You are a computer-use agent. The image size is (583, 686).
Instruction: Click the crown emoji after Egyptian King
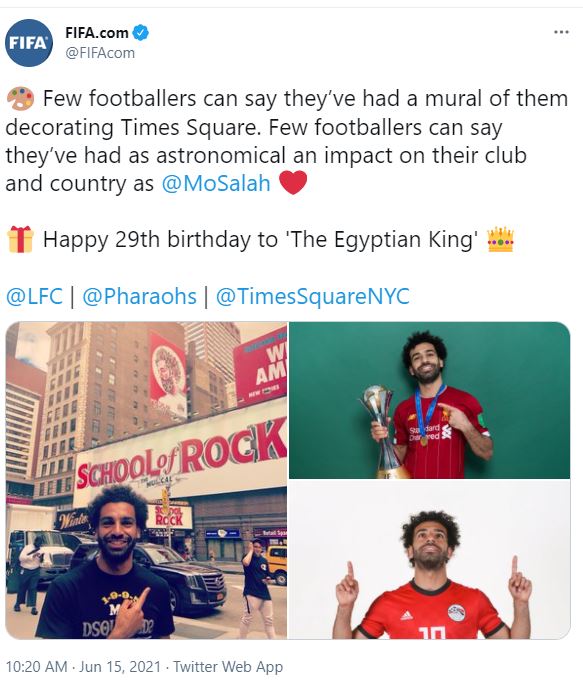click(x=500, y=239)
